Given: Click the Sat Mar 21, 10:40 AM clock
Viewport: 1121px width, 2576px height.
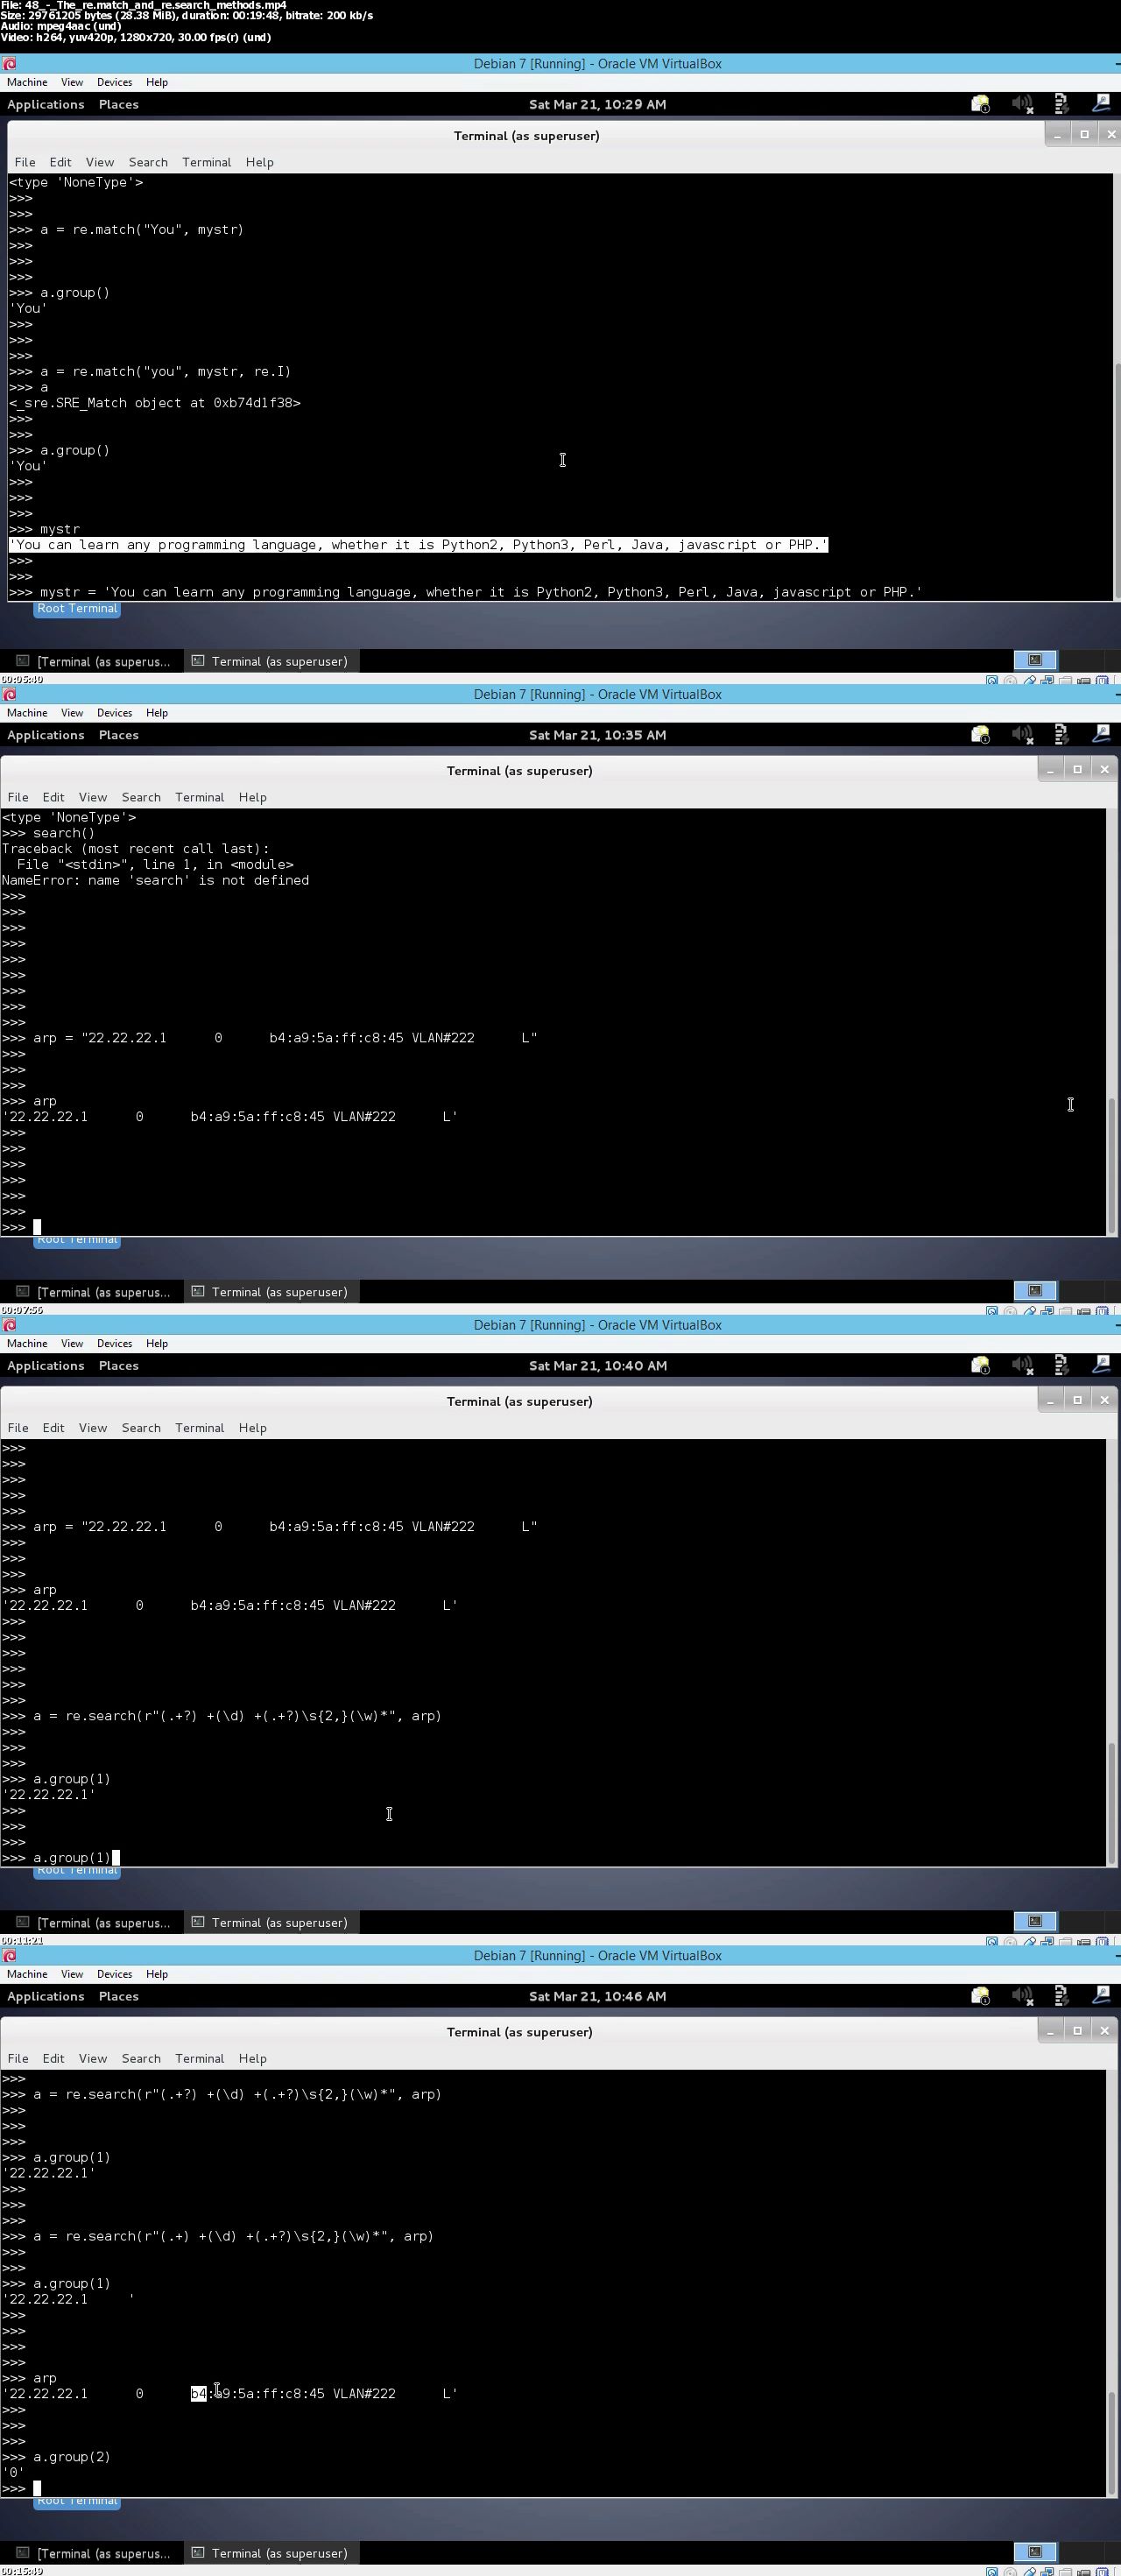Looking at the screenshot, I should (597, 1366).
